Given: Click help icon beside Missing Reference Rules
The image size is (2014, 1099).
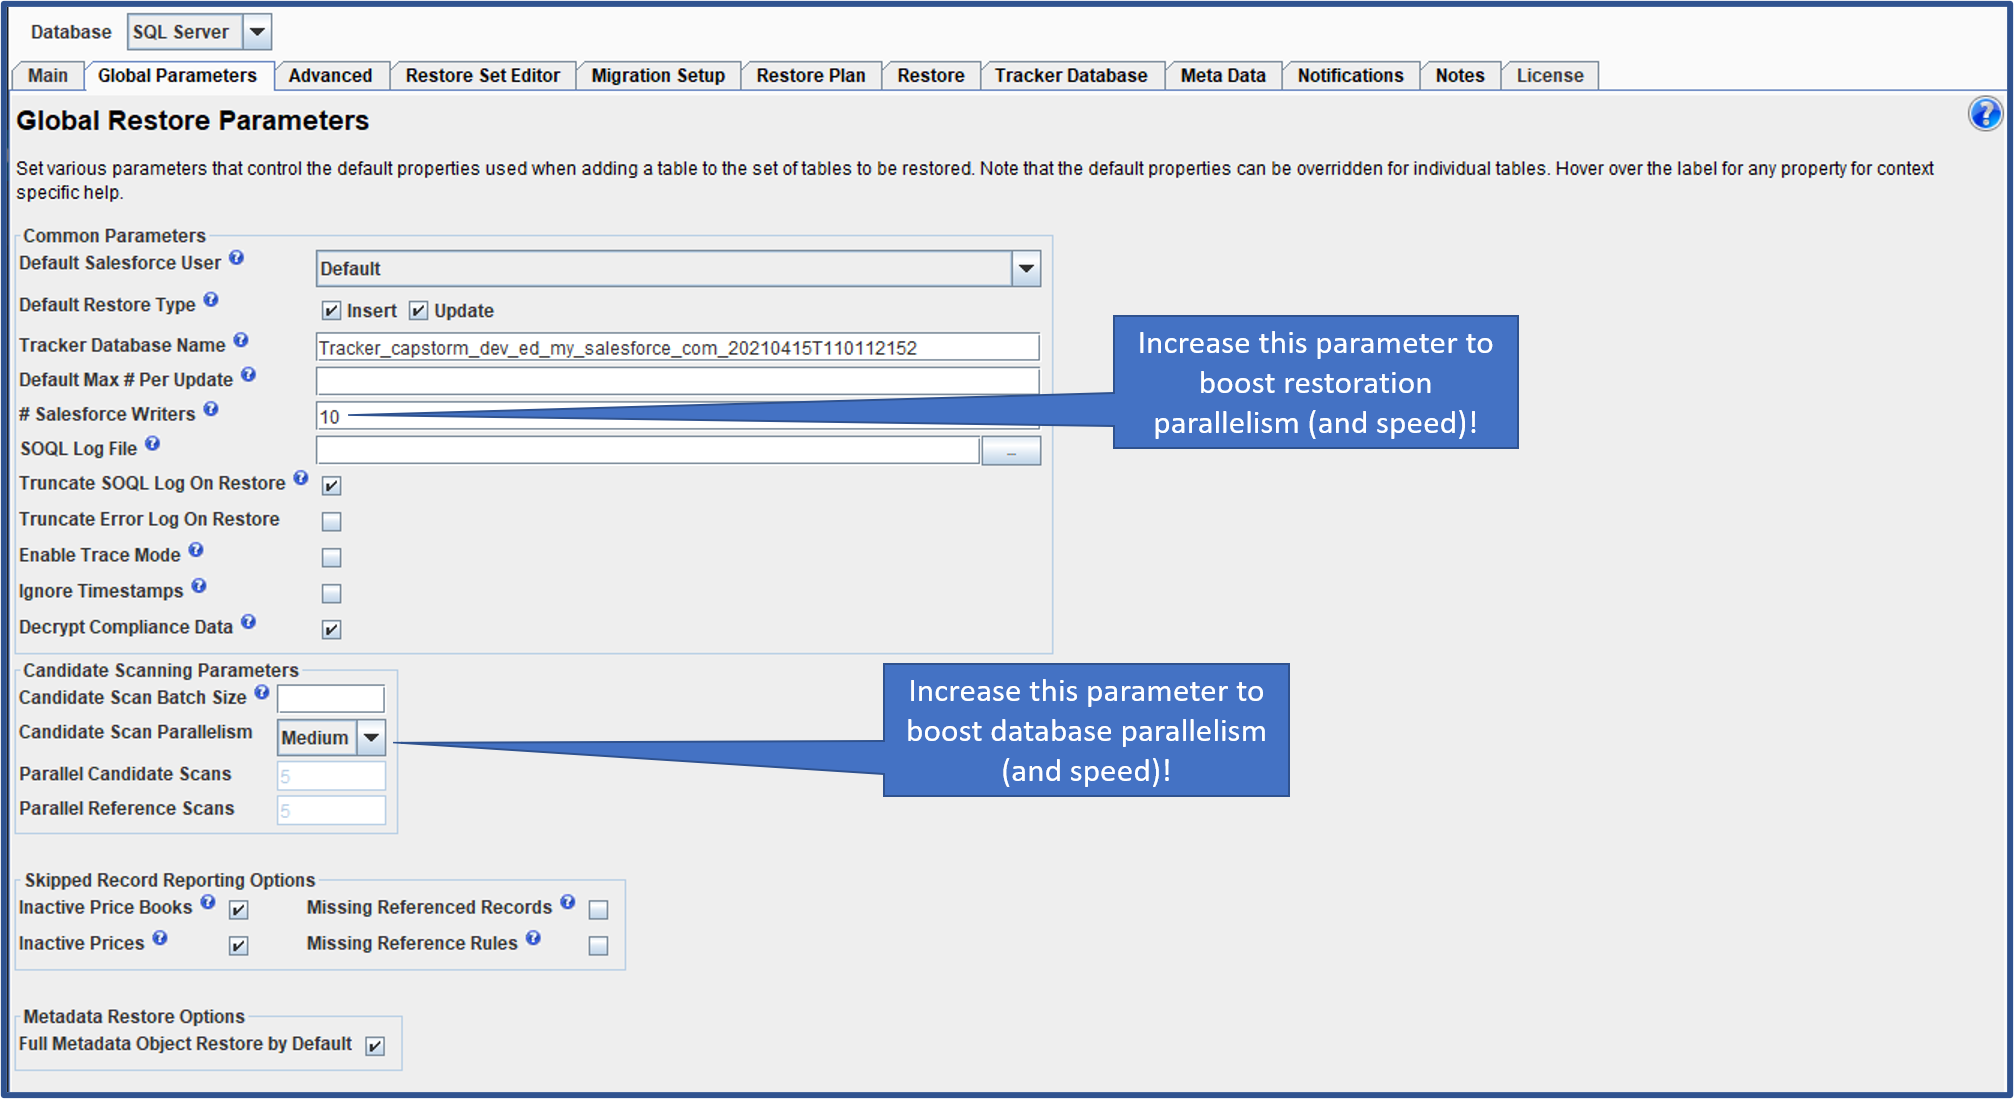Looking at the screenshot, I should click(x=533, y=938).
